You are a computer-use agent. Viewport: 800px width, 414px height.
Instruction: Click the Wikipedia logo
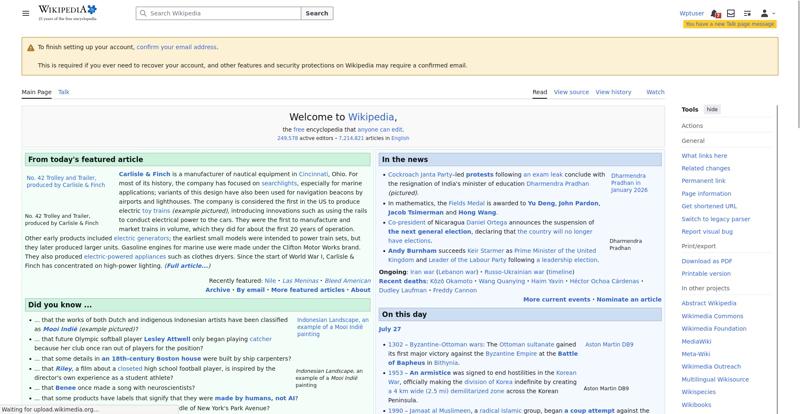tap(67, 13)
